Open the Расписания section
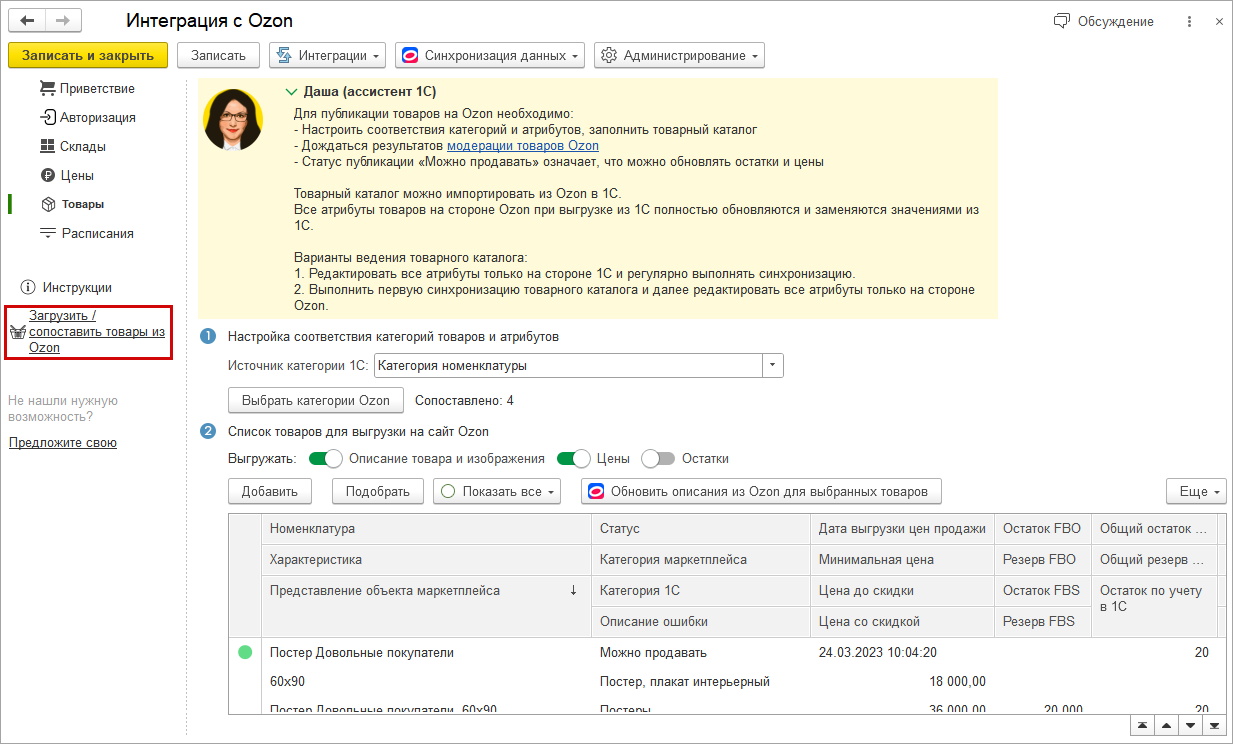 tap(87, 233)
